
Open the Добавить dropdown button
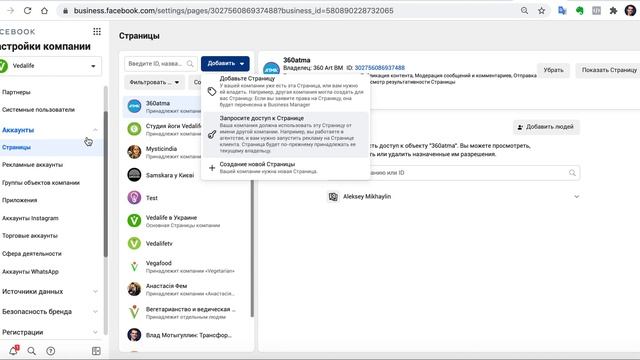tap(225, 64)
